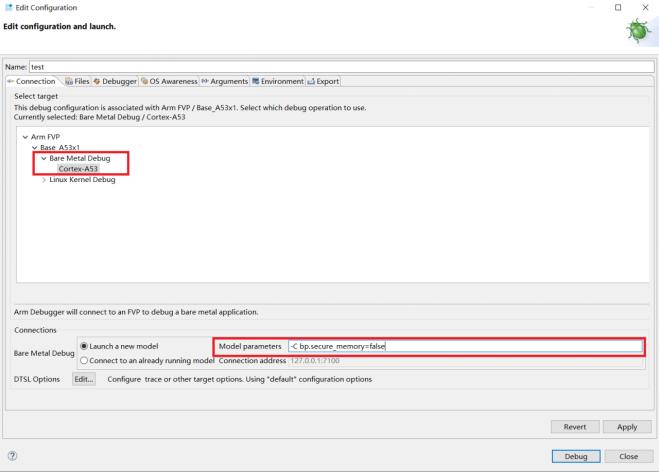Click the Export tab icon
This screenshot has width=659, height=473.
coord(311,81)
